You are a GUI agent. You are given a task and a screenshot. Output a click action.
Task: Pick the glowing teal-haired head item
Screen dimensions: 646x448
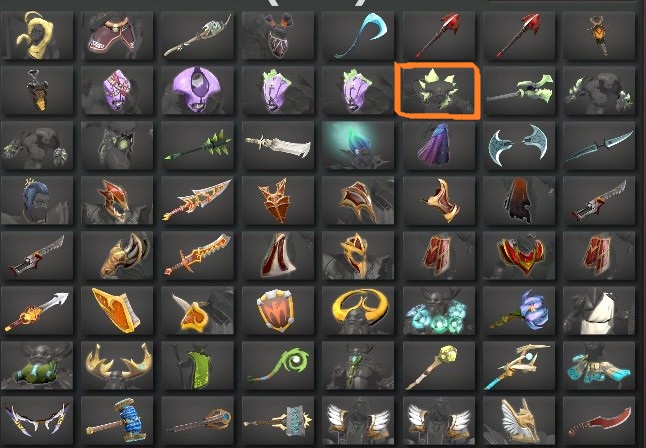click(x=358, y=145)
